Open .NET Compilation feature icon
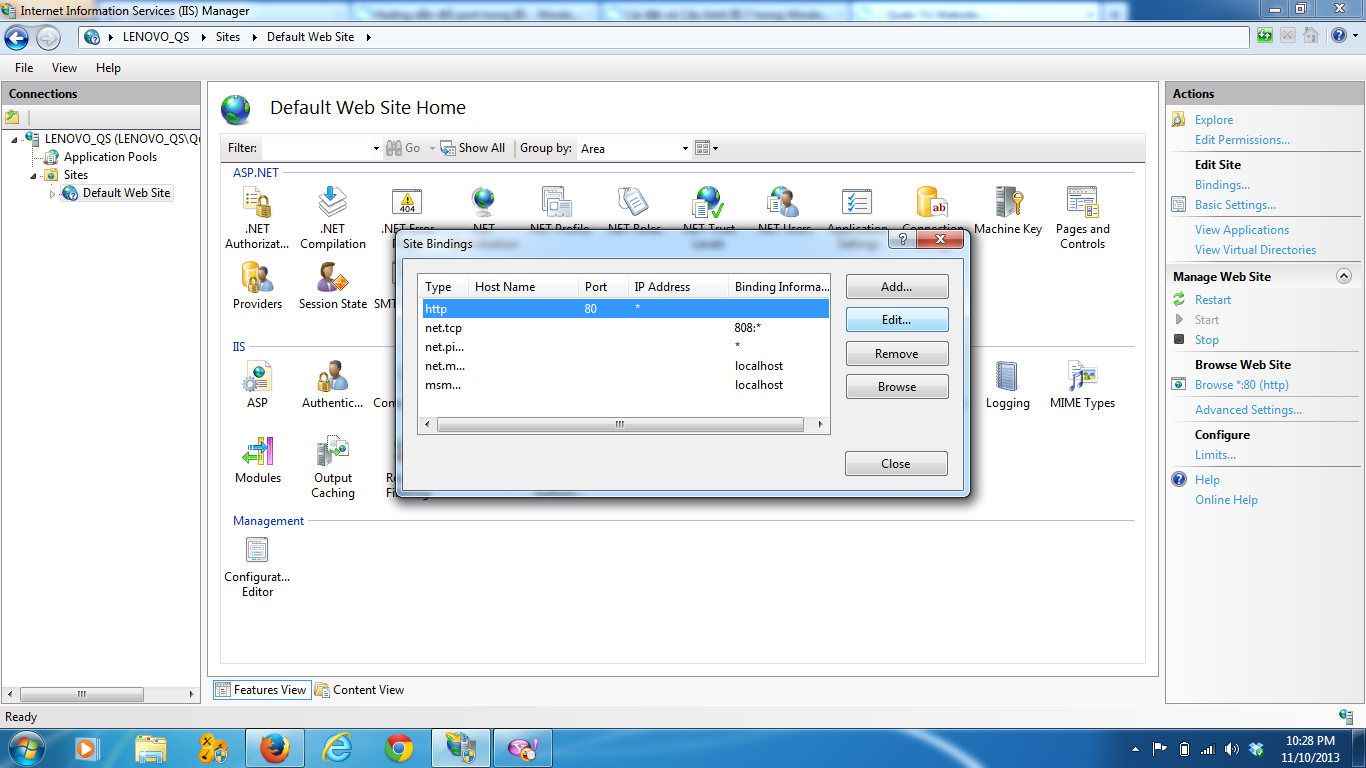 (x=333, y=202)
